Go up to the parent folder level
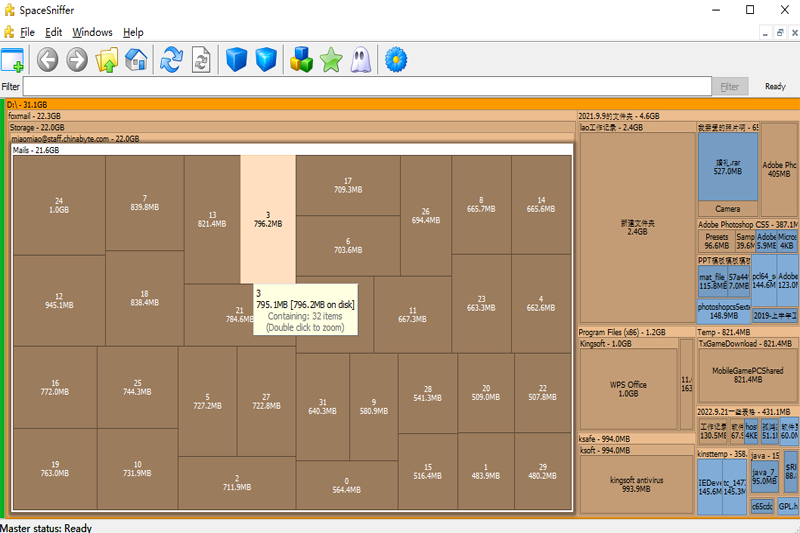 pos(107,60)
